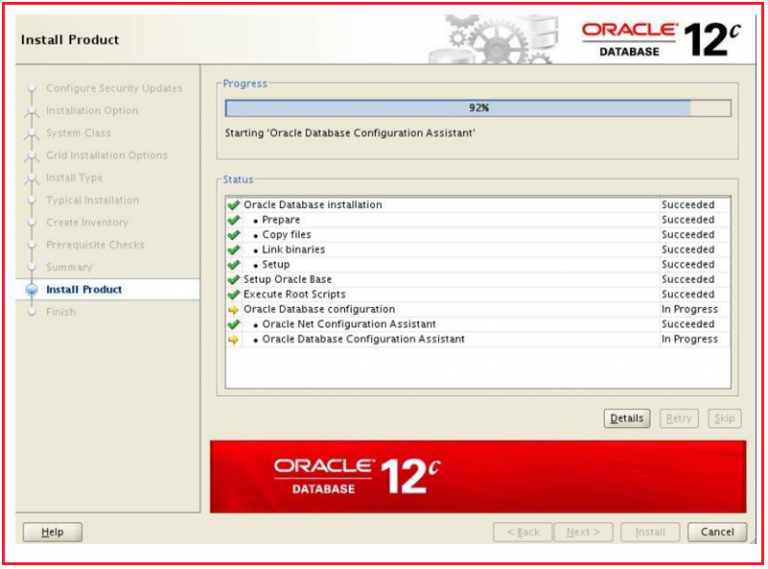
Task: Click checkmark beside Oracle Net Configuration Assistant
Action: (x=234, y=325)
